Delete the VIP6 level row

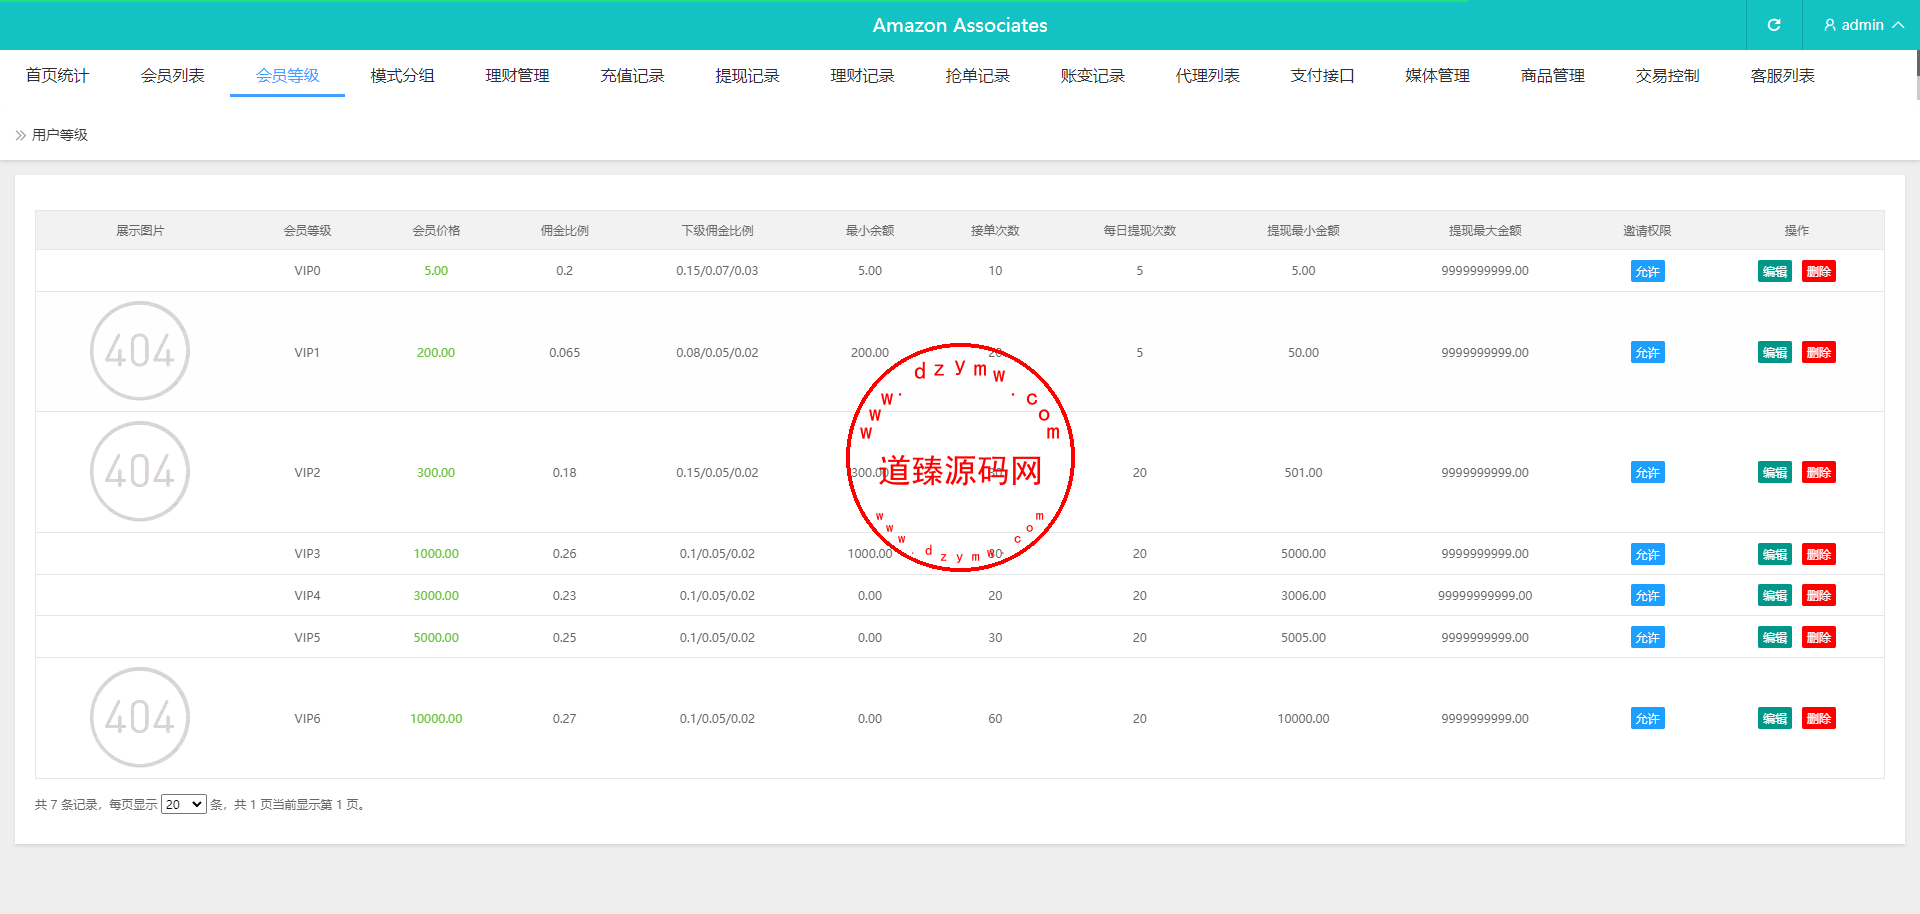pos(1819,718)
